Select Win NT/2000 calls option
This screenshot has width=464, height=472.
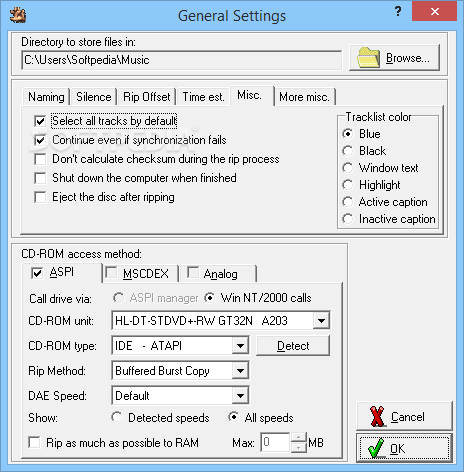(209, 298)
